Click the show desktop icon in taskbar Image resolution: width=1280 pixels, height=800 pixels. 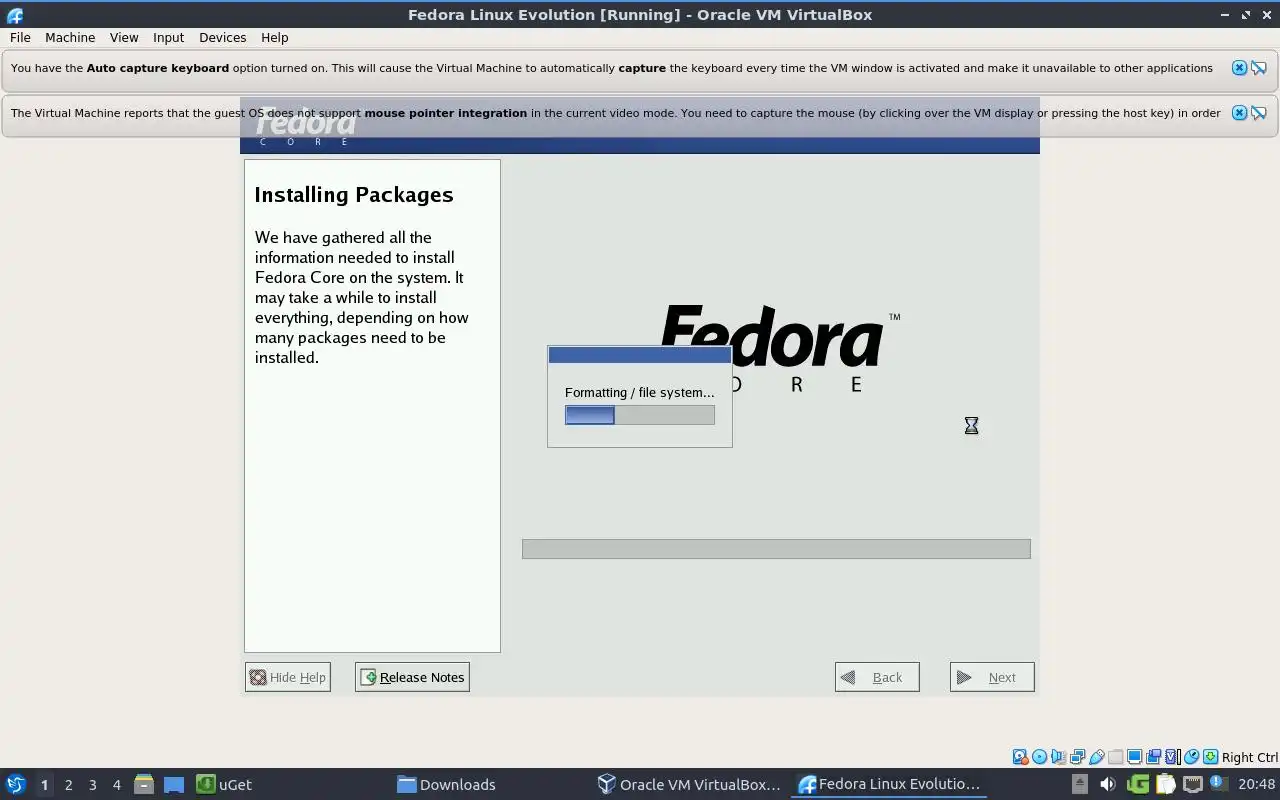pos(174,784)
